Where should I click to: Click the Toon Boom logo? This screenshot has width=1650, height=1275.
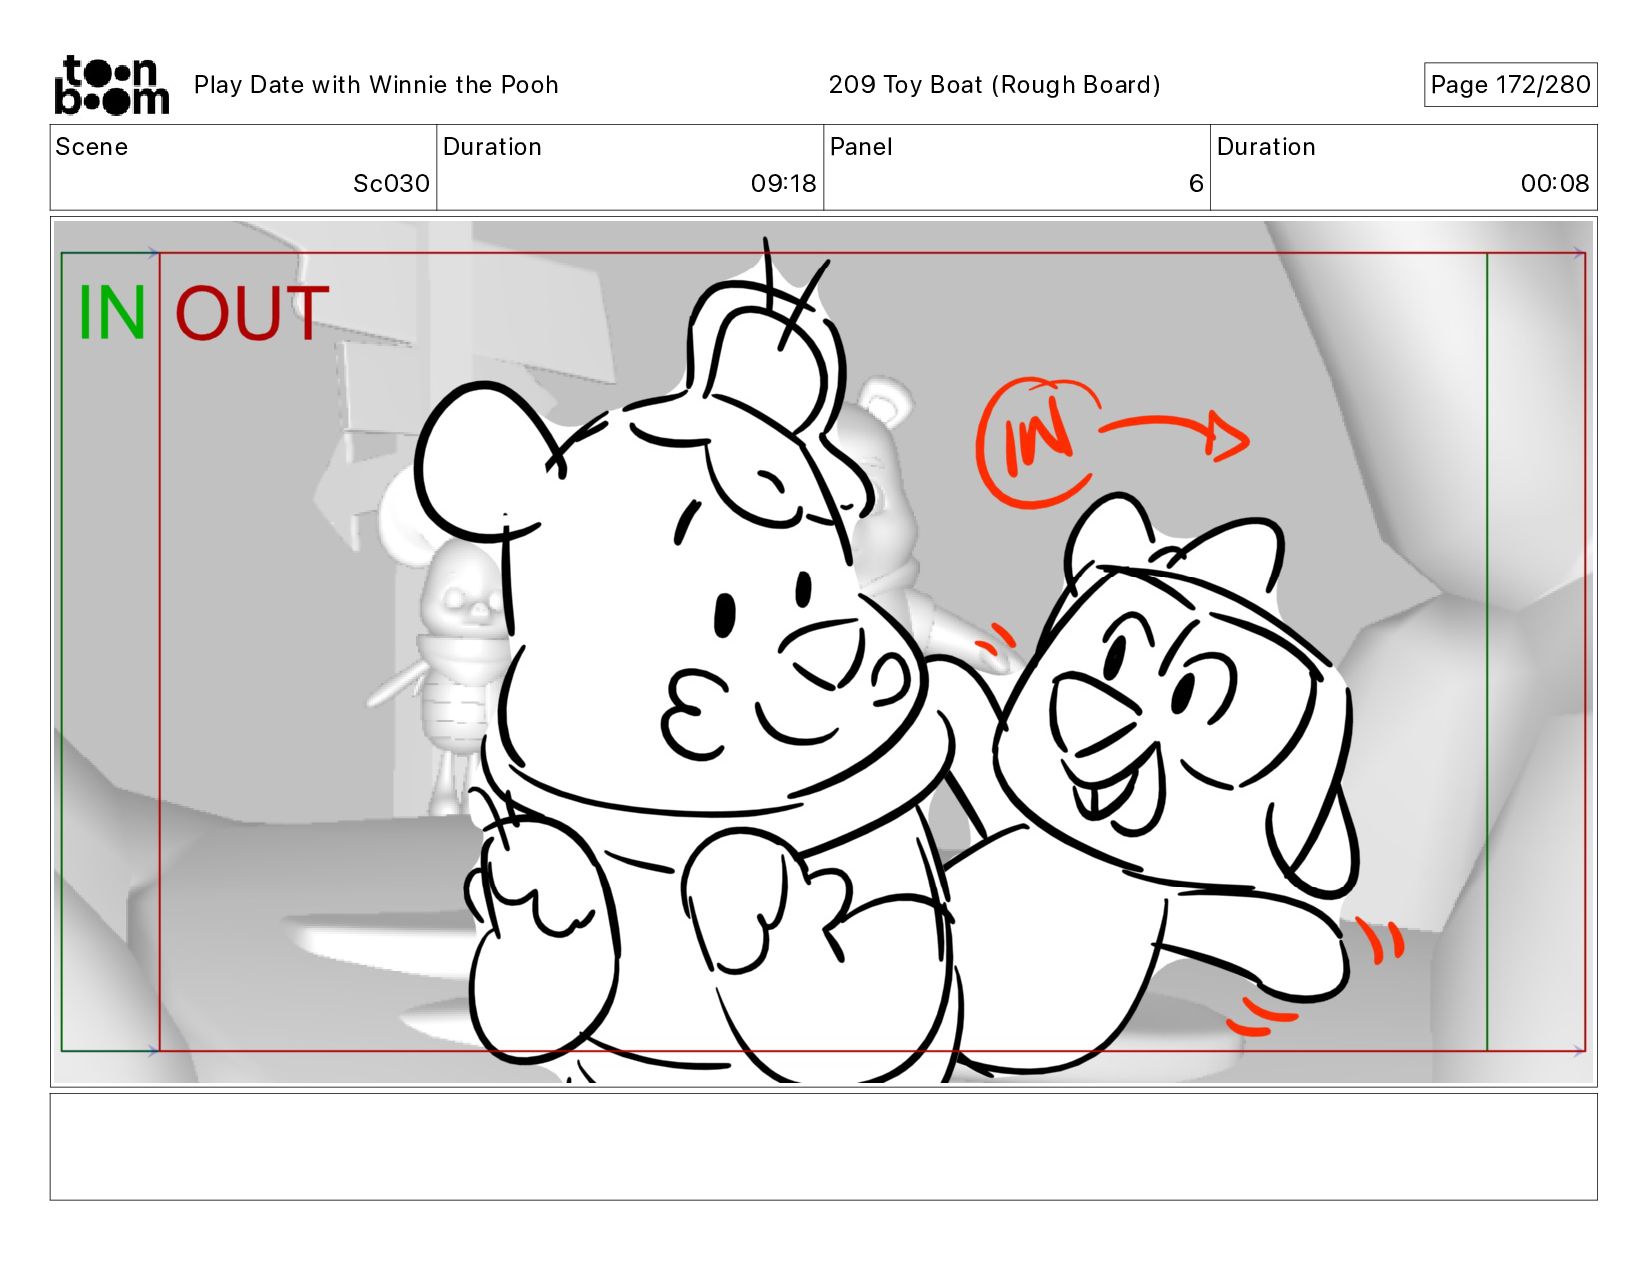(111, 85)
